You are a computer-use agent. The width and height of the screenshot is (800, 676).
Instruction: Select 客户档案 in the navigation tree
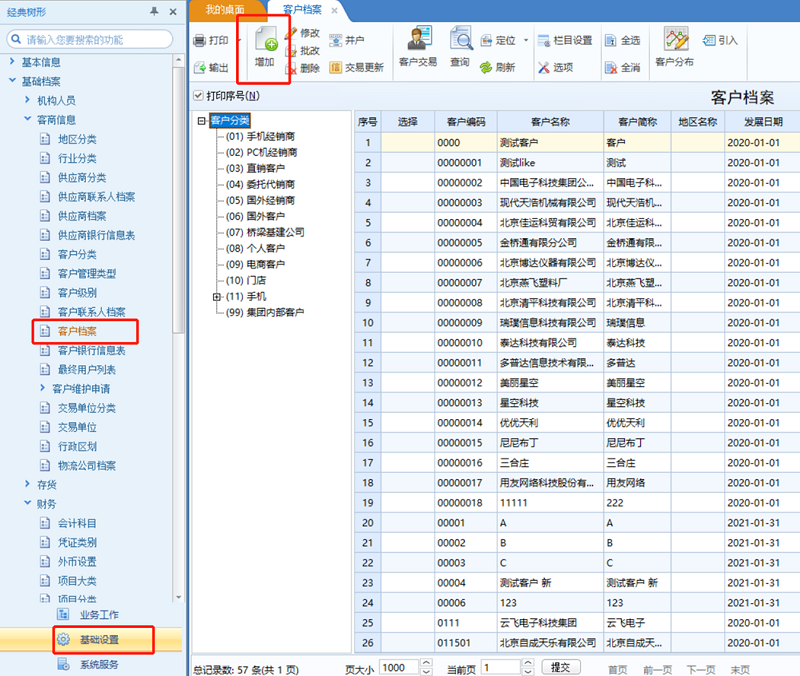(x=77, y=331)
